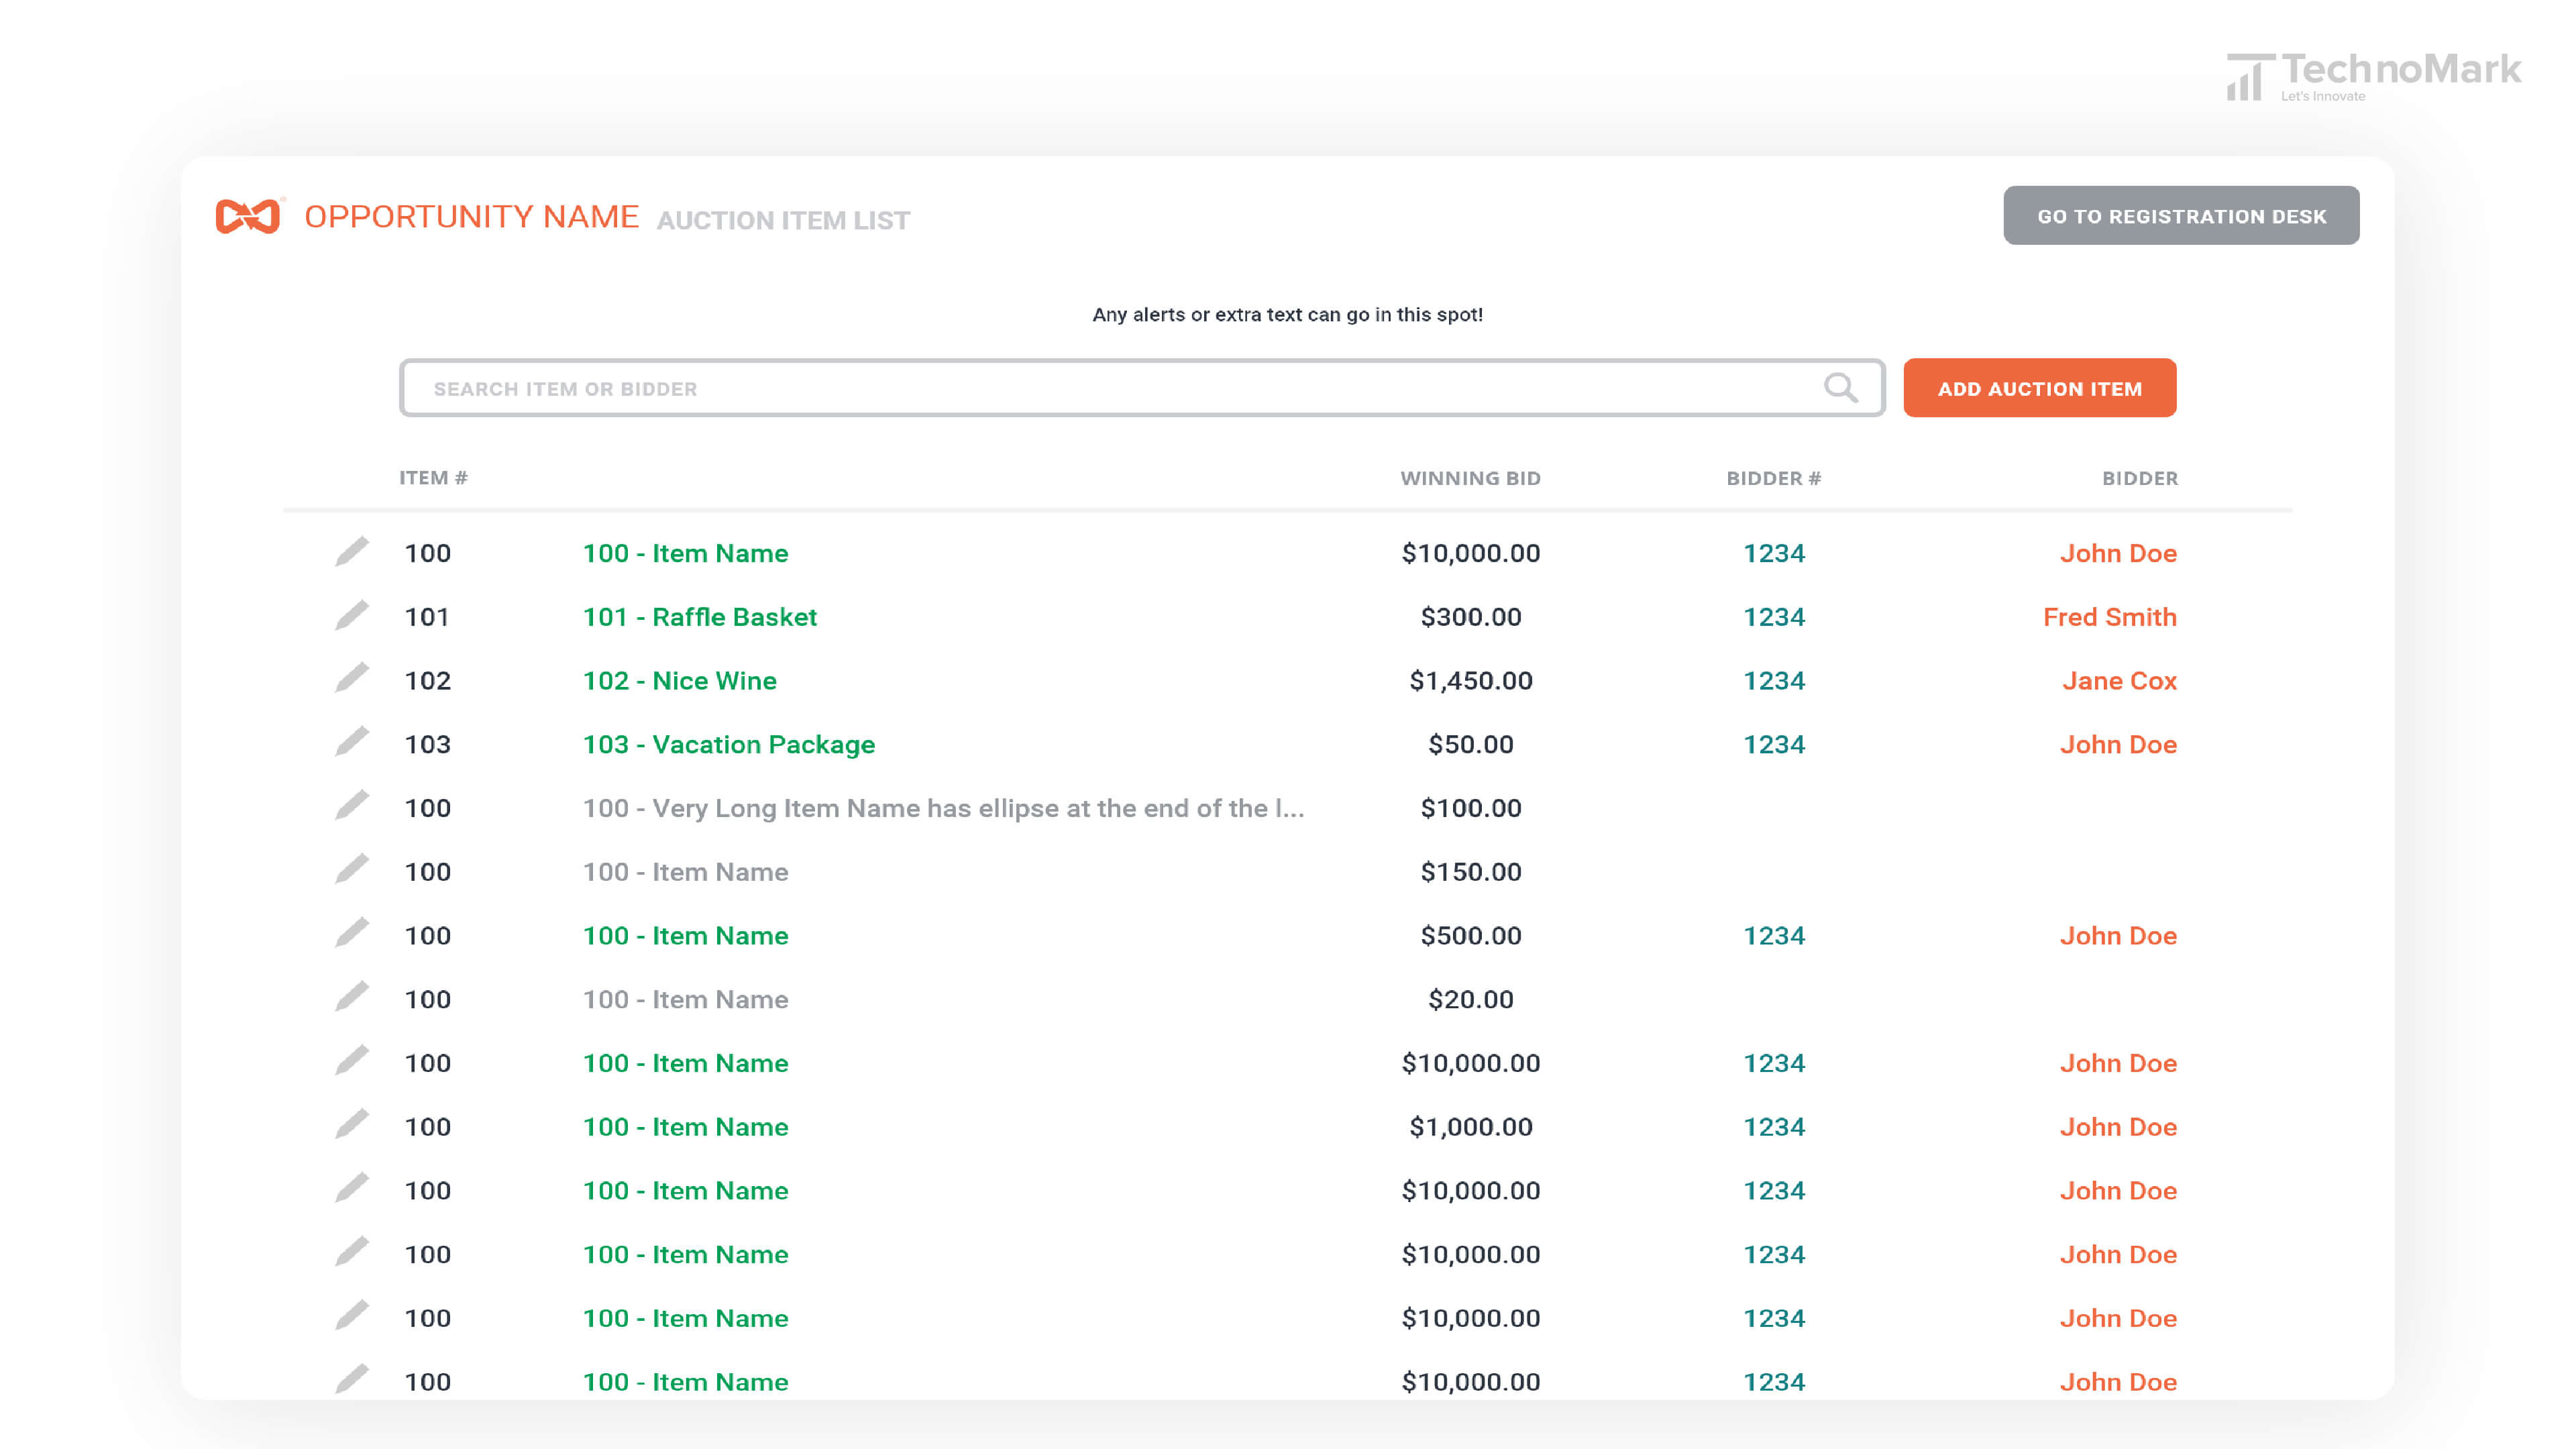Edit item 101 with its pencil icon
This screenshot has height=1449, width=2576.
351,615
